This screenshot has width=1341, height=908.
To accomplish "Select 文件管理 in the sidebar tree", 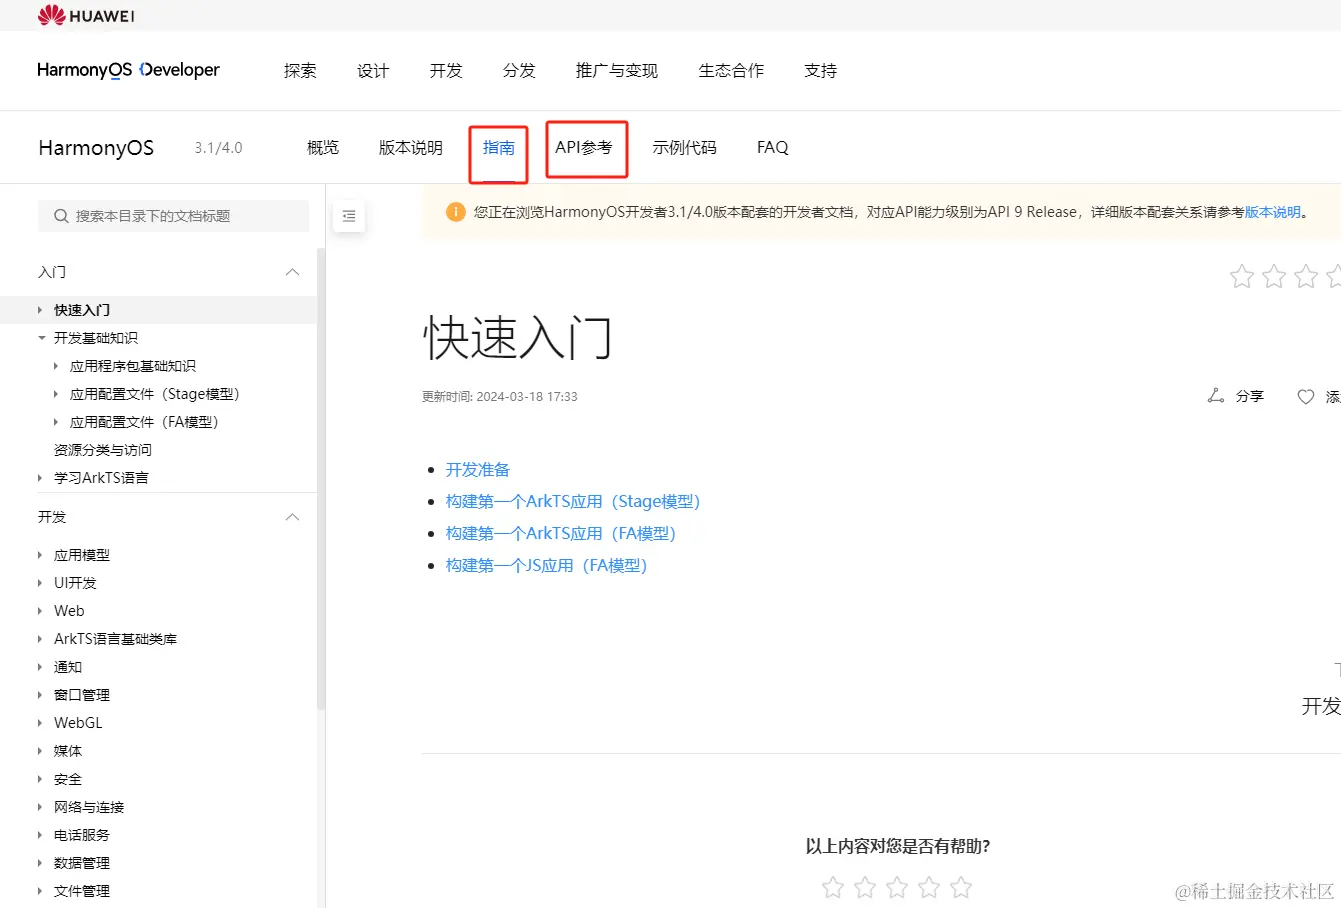I will point(82,891).
